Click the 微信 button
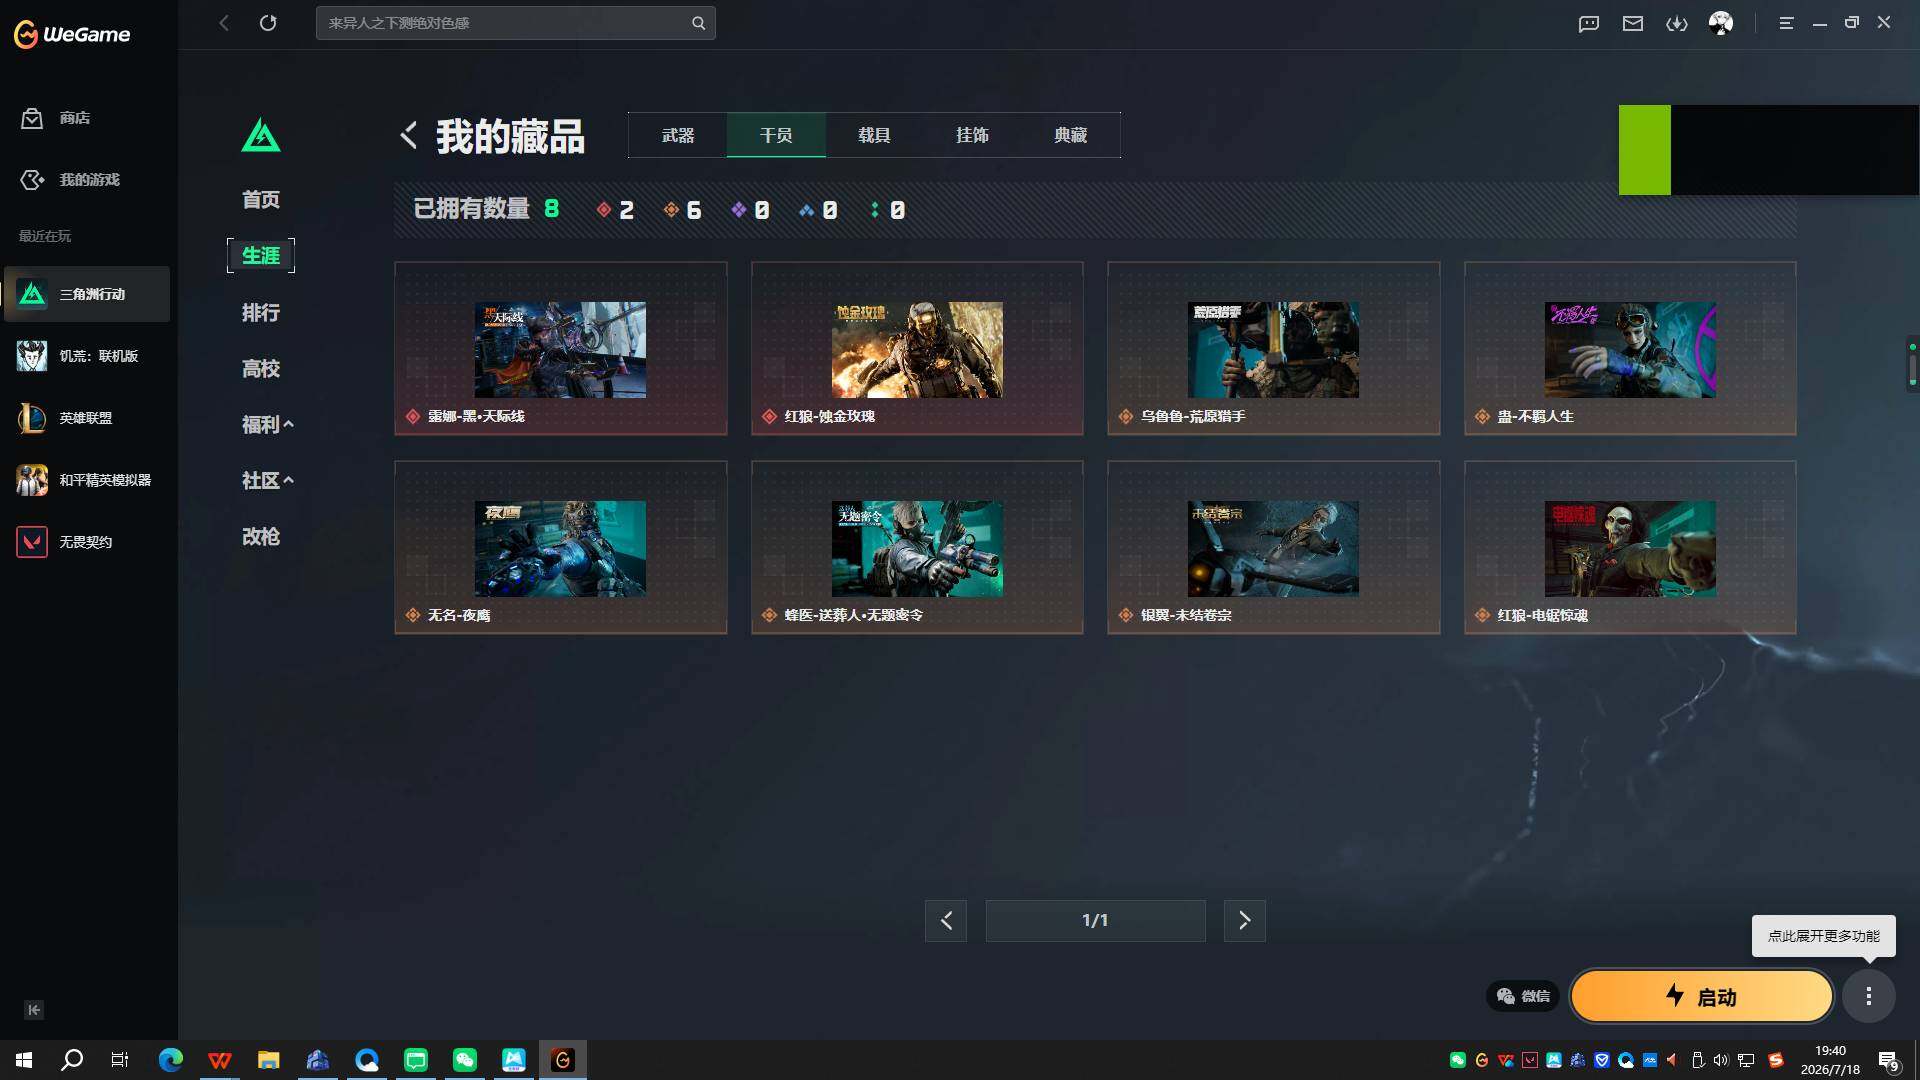The image size is (1920, 1080). 1523,996
